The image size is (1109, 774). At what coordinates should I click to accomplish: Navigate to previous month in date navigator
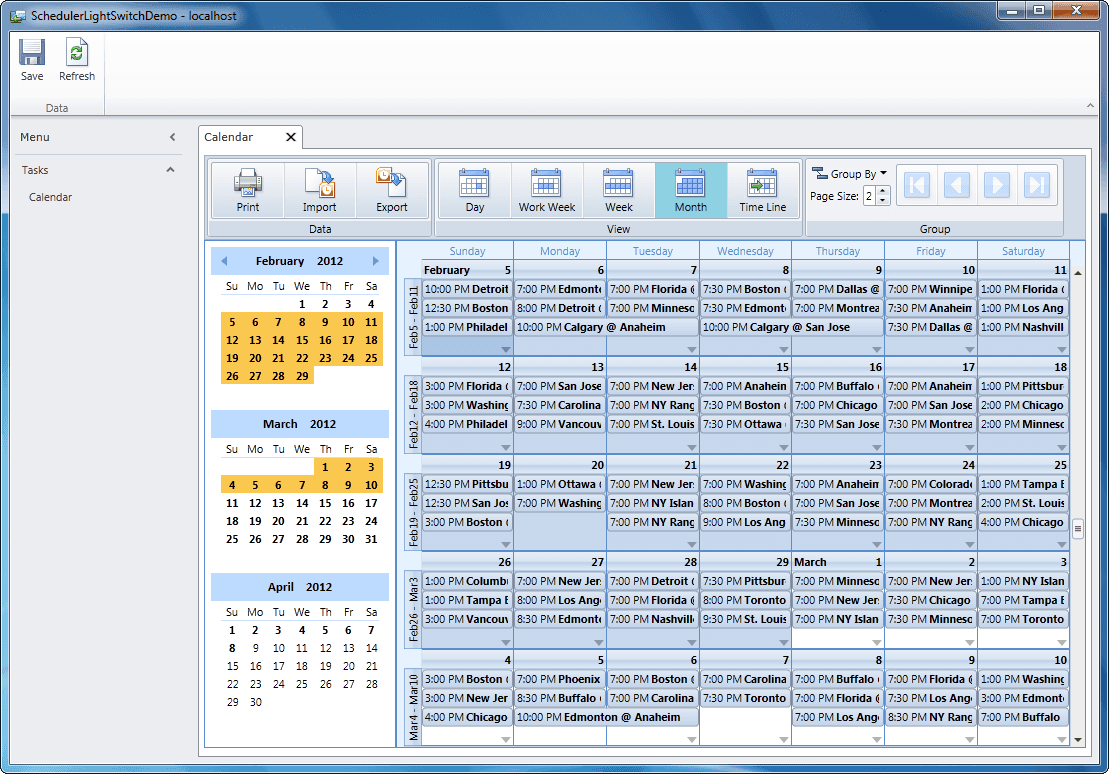pyautogui.click(x=224, y=261)
